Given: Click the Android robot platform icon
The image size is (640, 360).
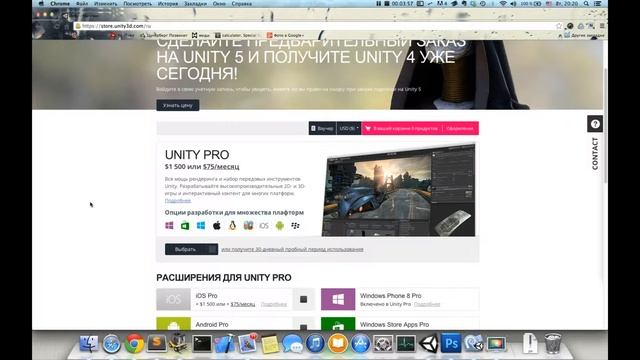Looking at the screenshot, I should 280,226.
